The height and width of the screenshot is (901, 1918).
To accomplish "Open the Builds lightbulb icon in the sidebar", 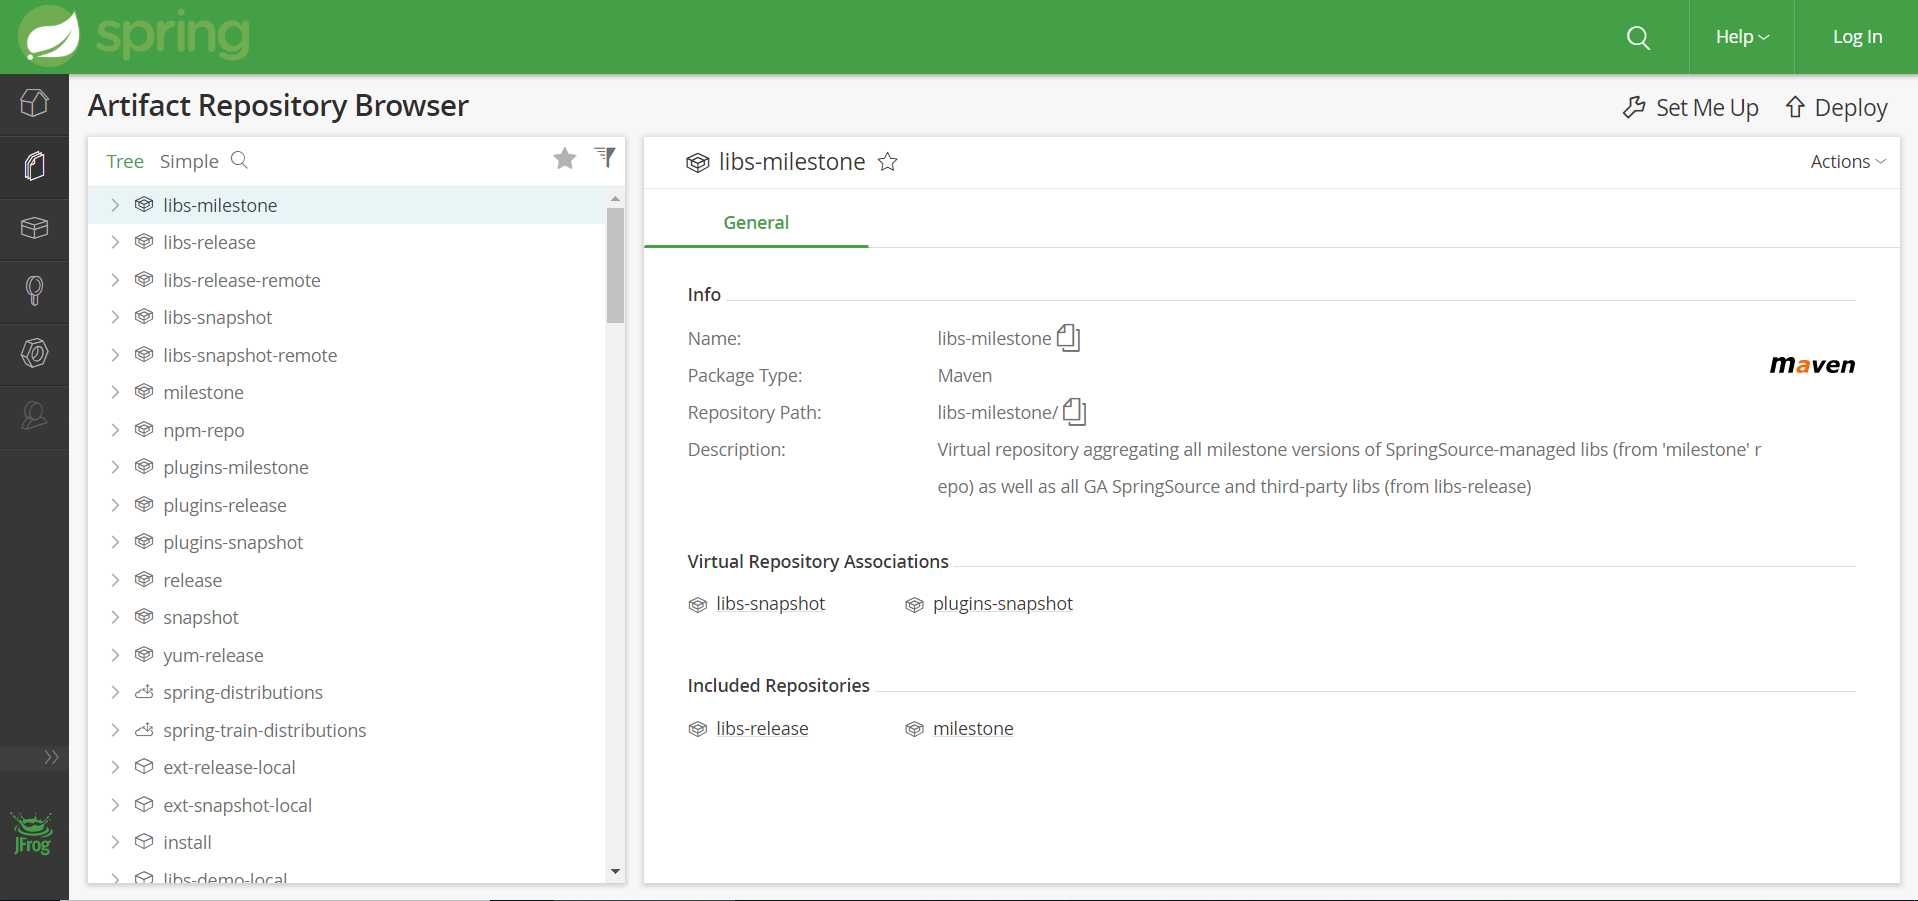I will [34, 291].
